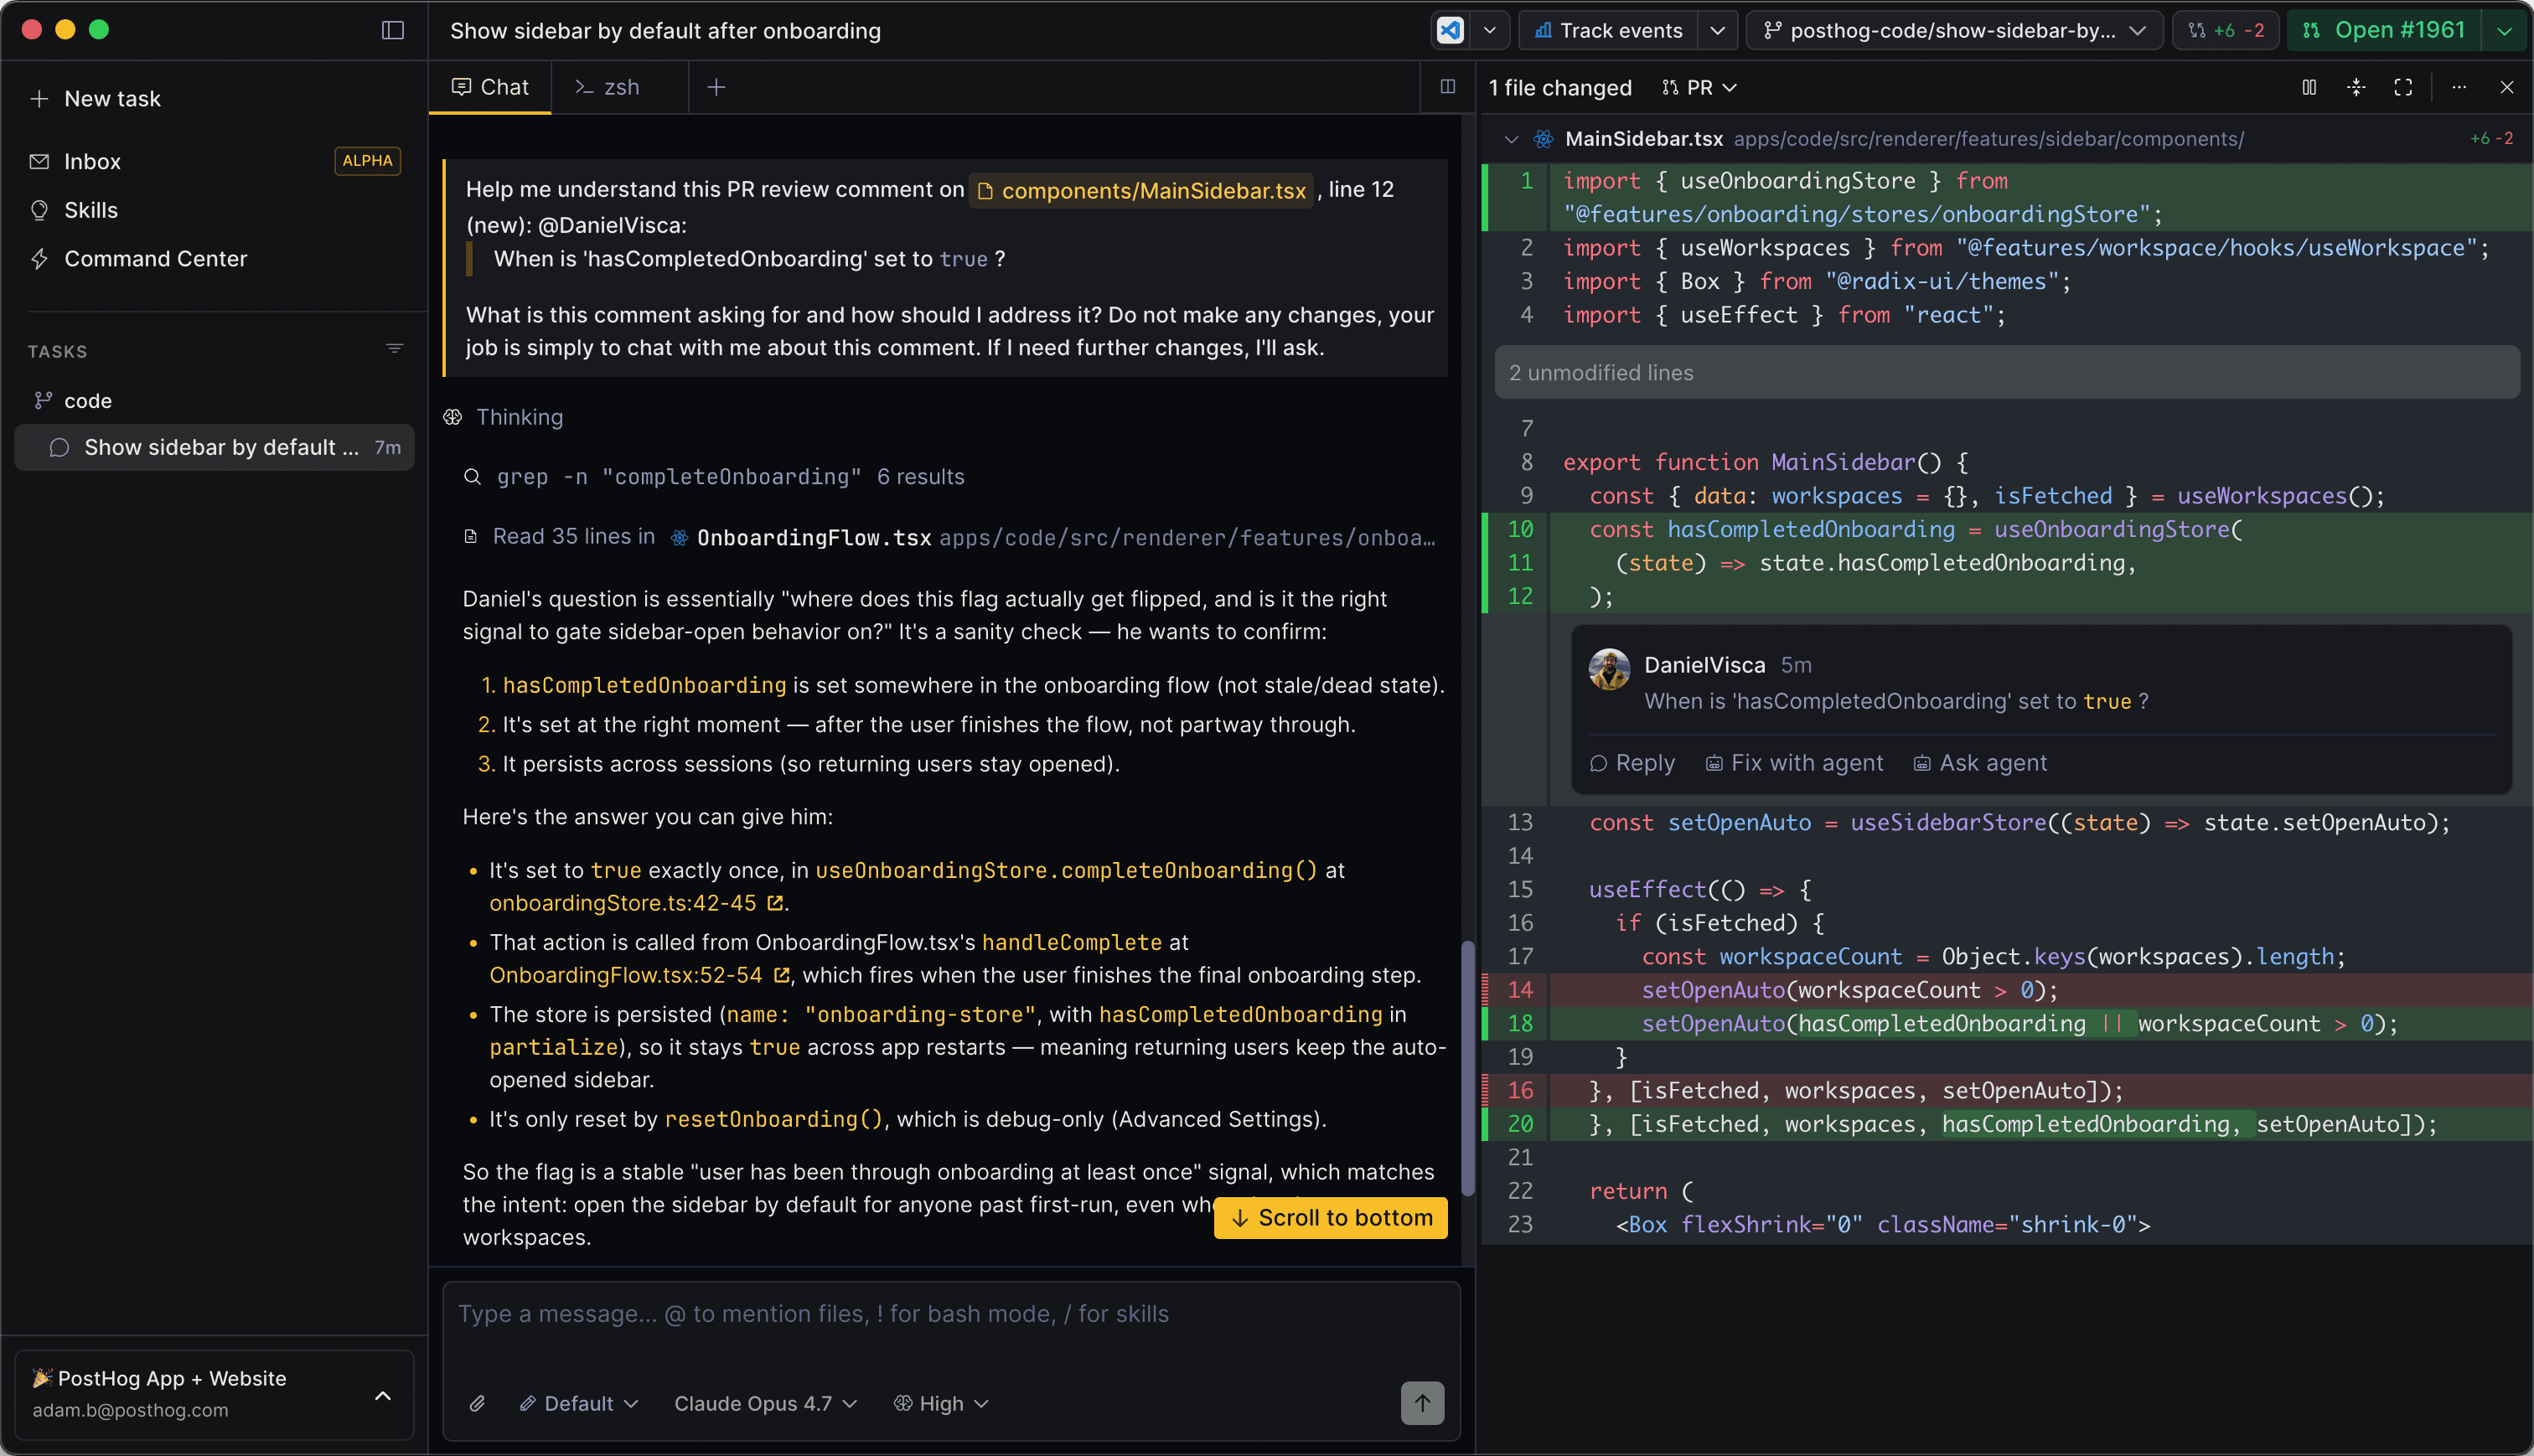Click the fullscreen diff icon

(2403, 87)
